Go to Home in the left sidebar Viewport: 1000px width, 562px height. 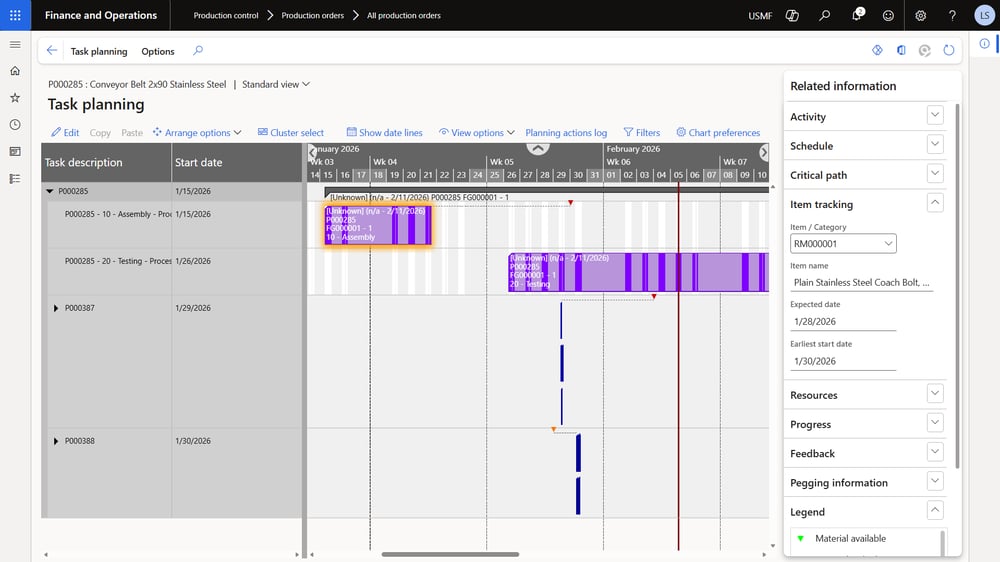(x=15, y=71)
